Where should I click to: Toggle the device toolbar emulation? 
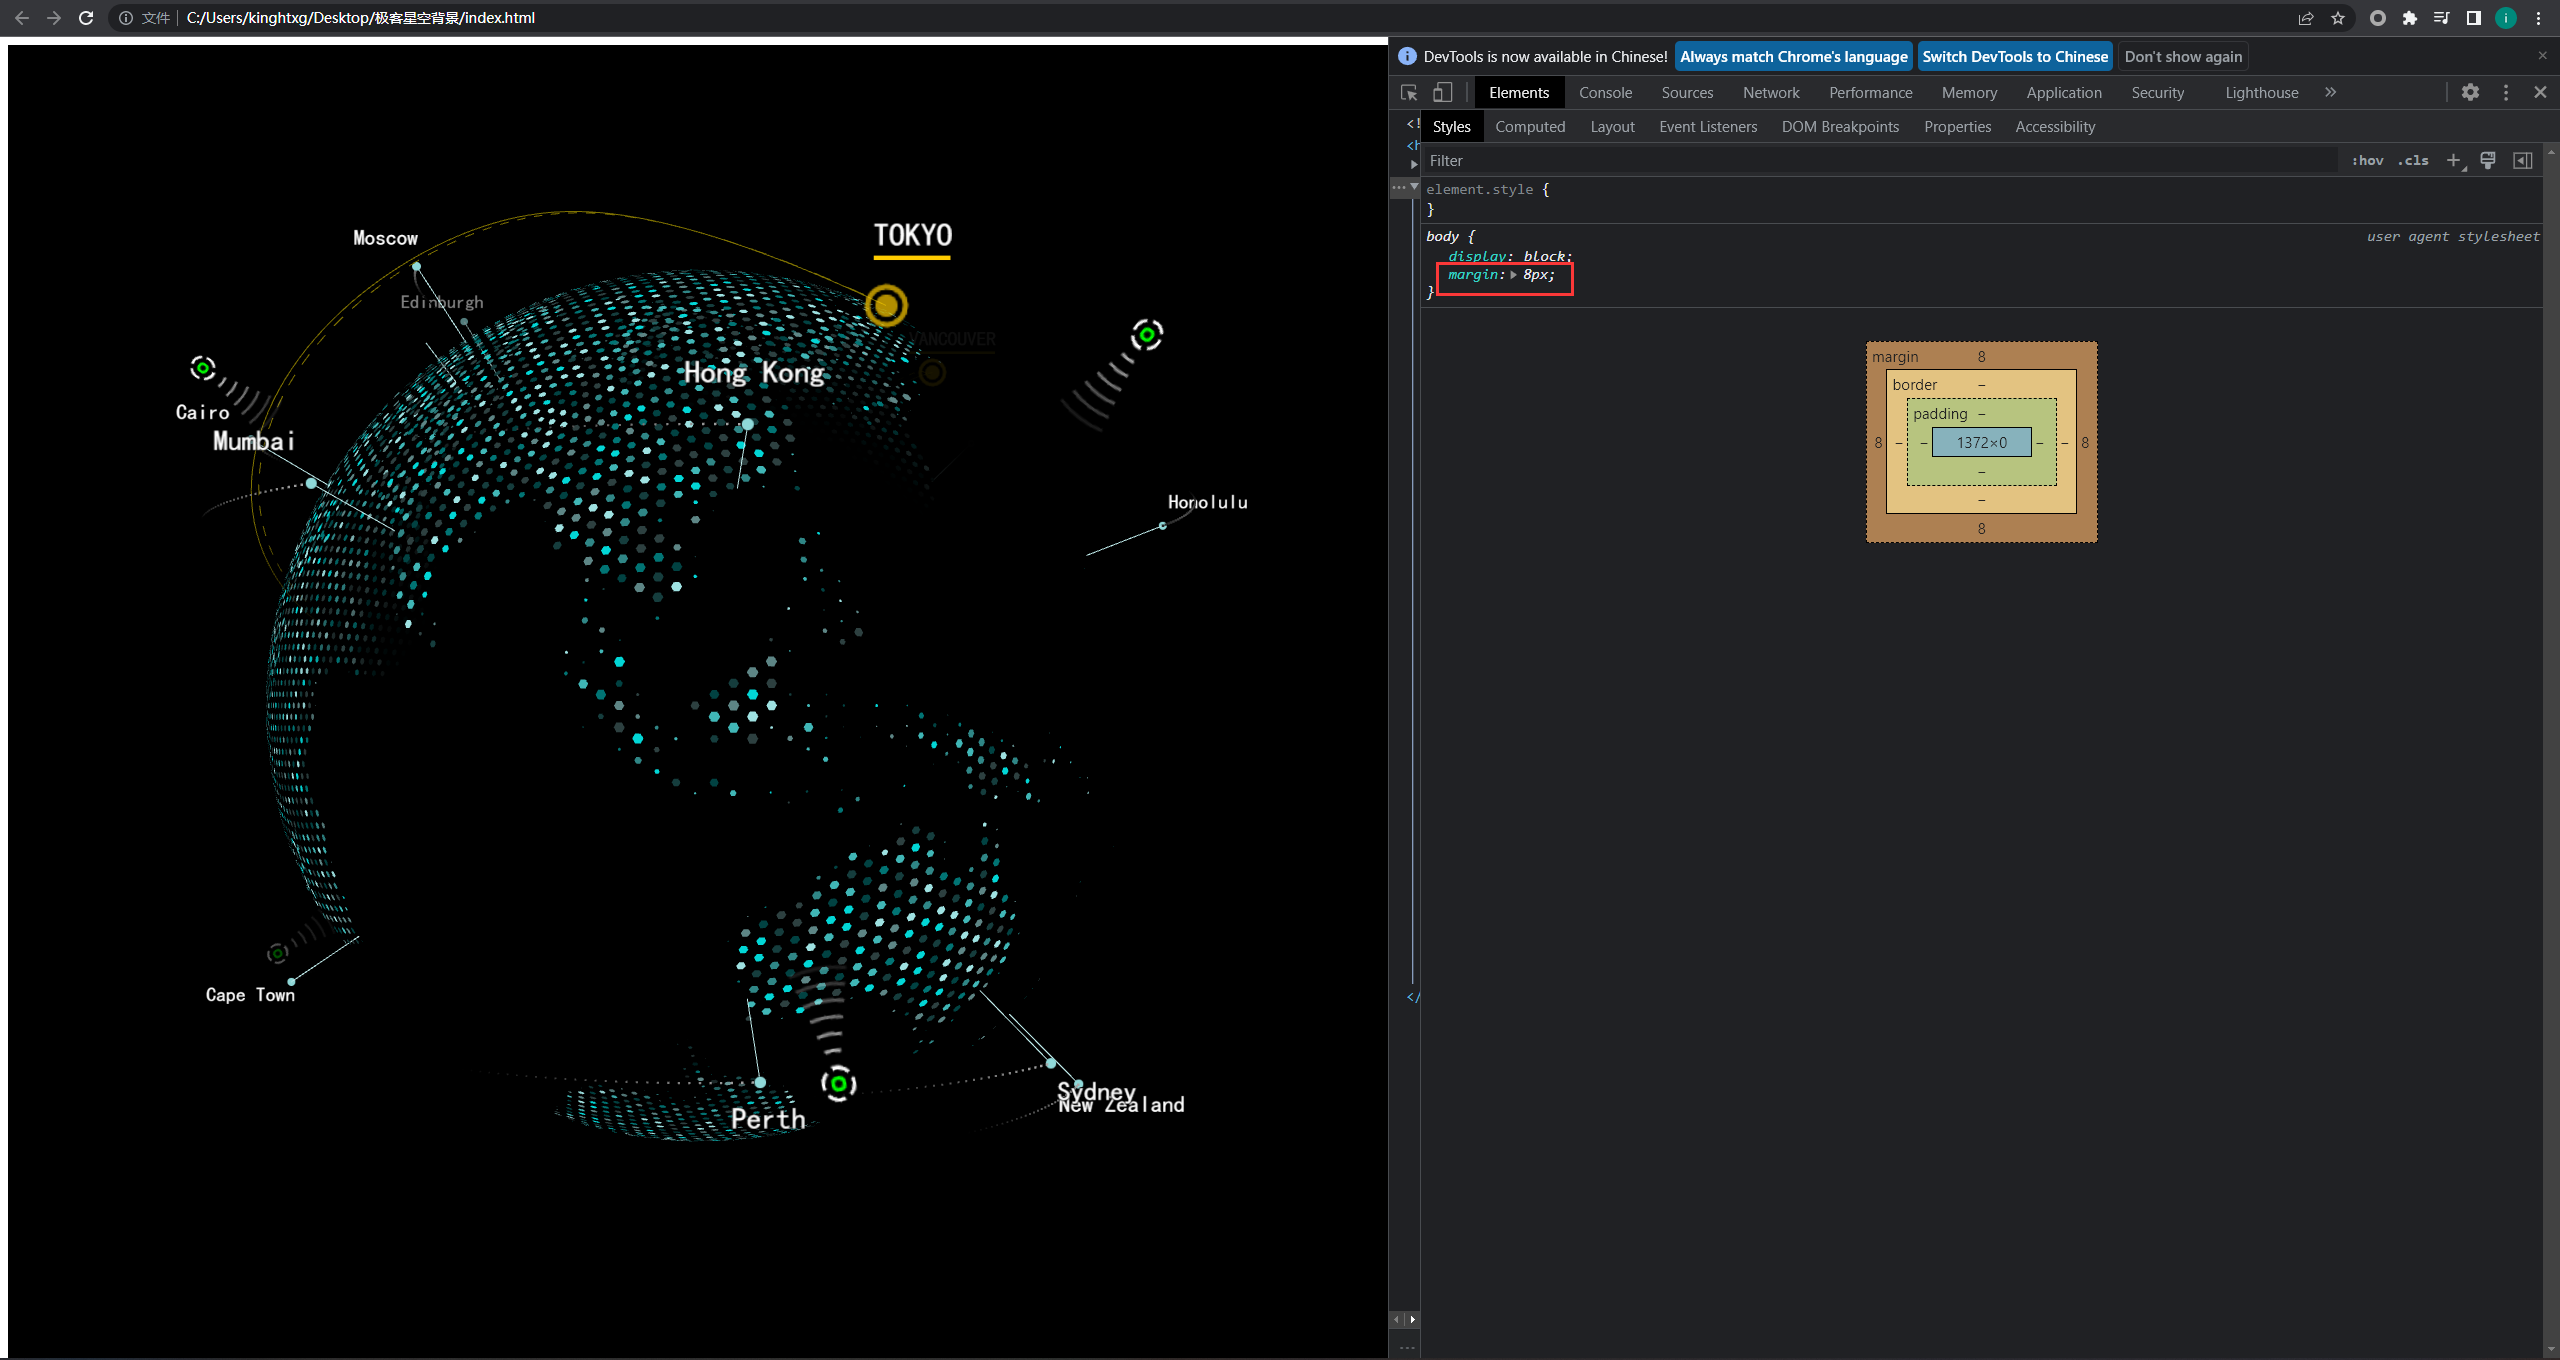(x=1442, y=93)
